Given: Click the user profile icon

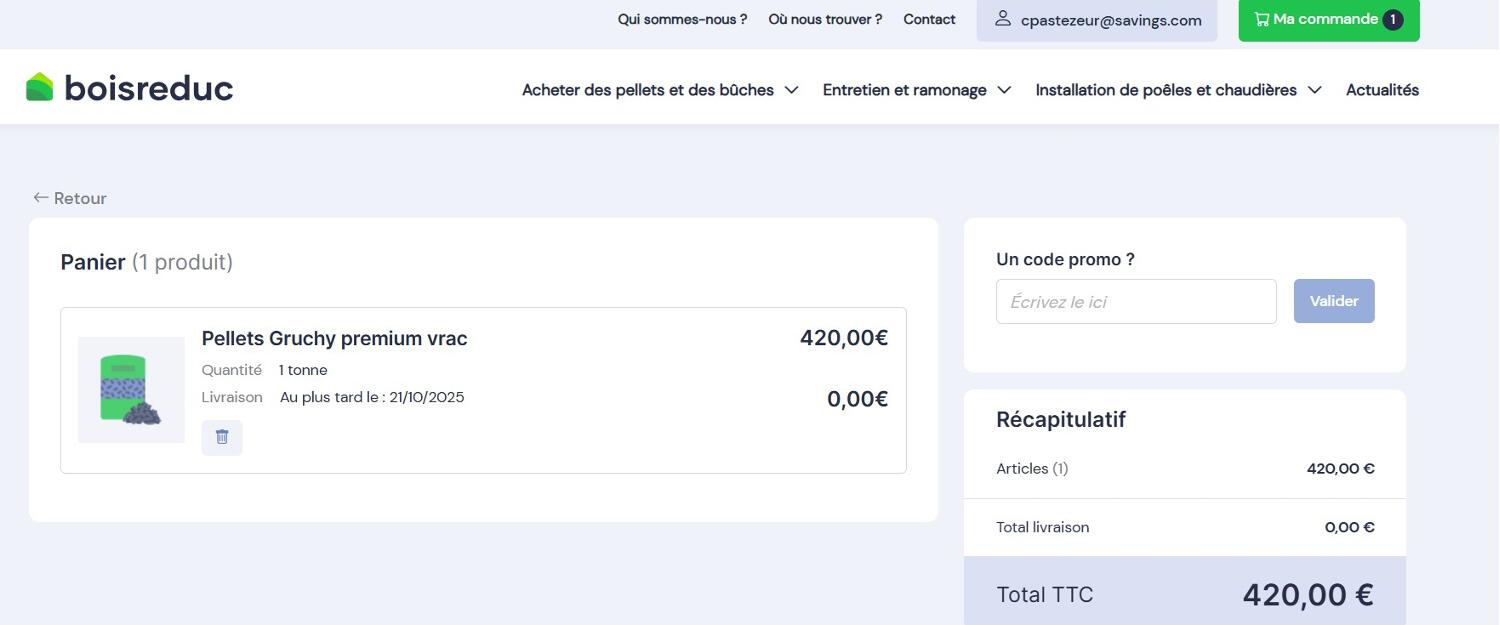Looking at the screenshot, I should 1002,19.
